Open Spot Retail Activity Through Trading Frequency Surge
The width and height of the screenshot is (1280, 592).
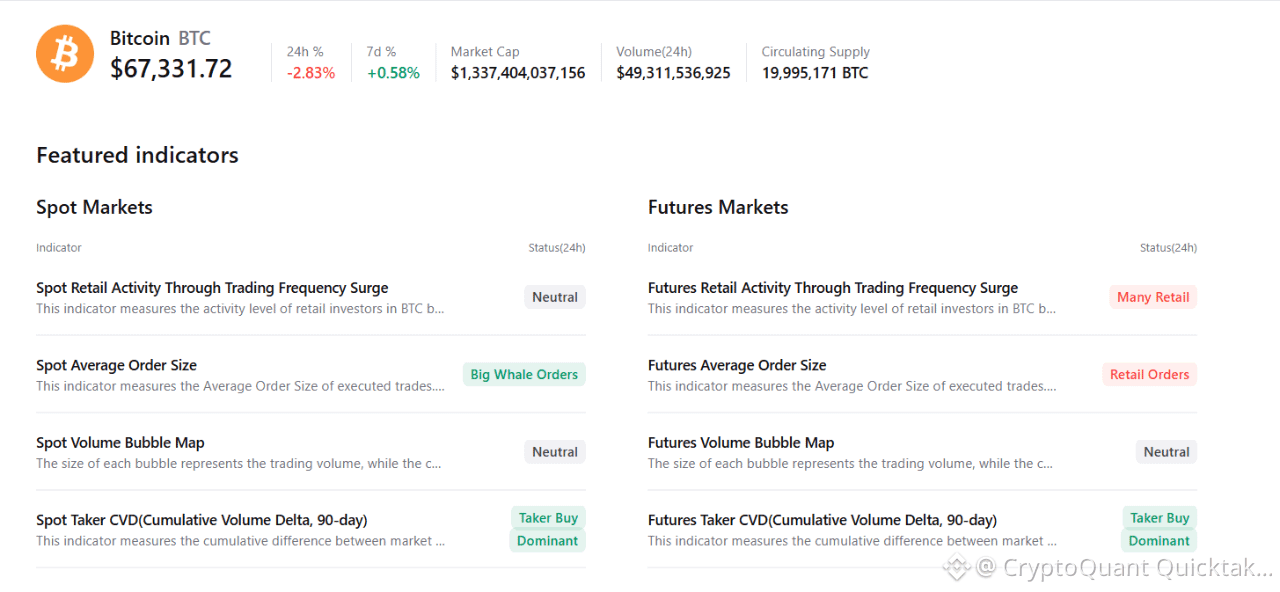click(212, 288)
